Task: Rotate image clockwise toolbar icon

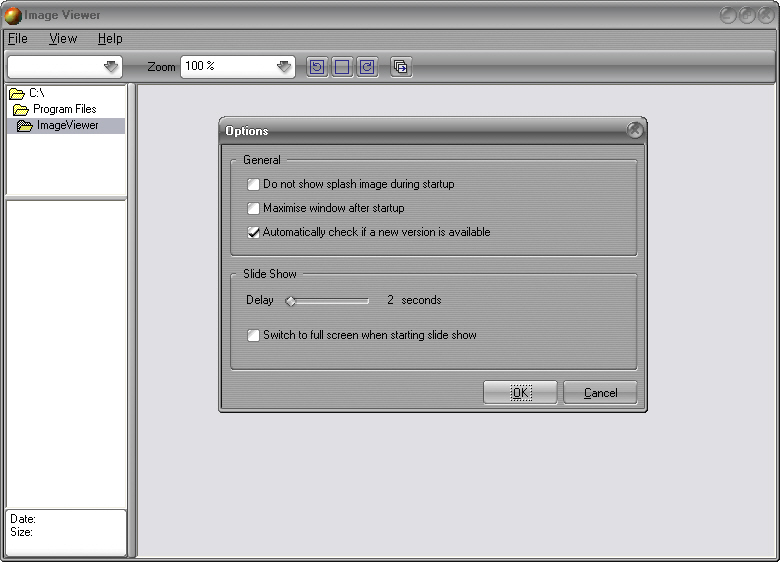Action: [x=367, y=67]
